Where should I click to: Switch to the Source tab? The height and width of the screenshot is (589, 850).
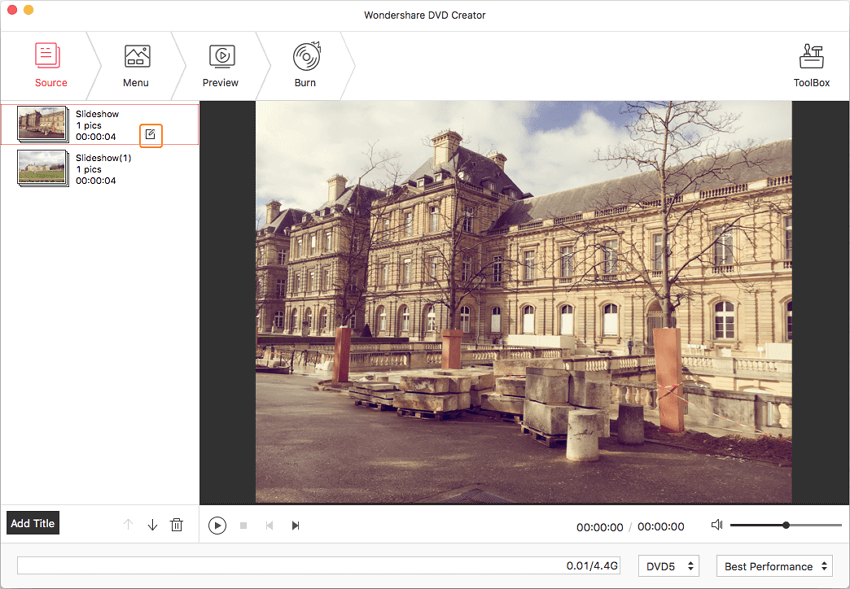coord(50,65)
